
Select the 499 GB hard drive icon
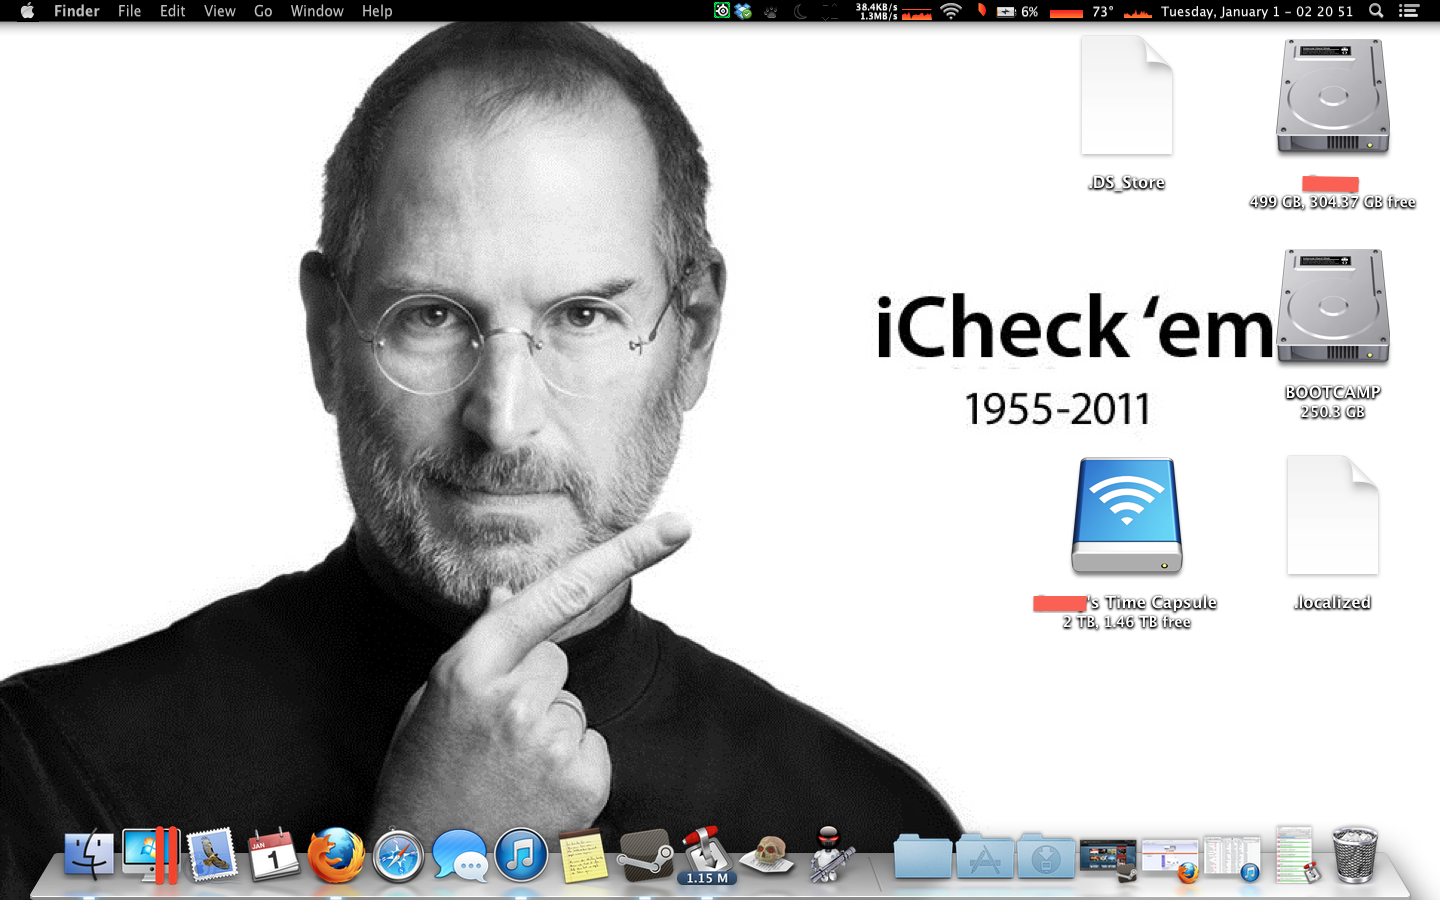(1332, 96)
